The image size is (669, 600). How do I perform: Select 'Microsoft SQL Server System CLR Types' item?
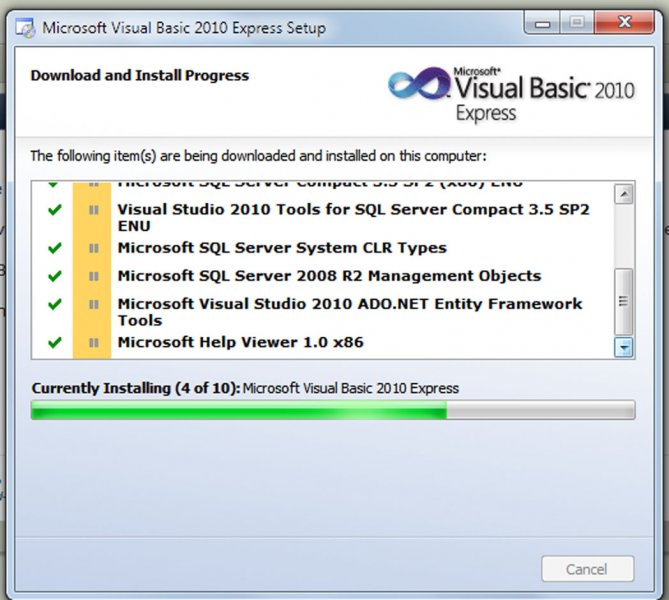tap(282, 248)
